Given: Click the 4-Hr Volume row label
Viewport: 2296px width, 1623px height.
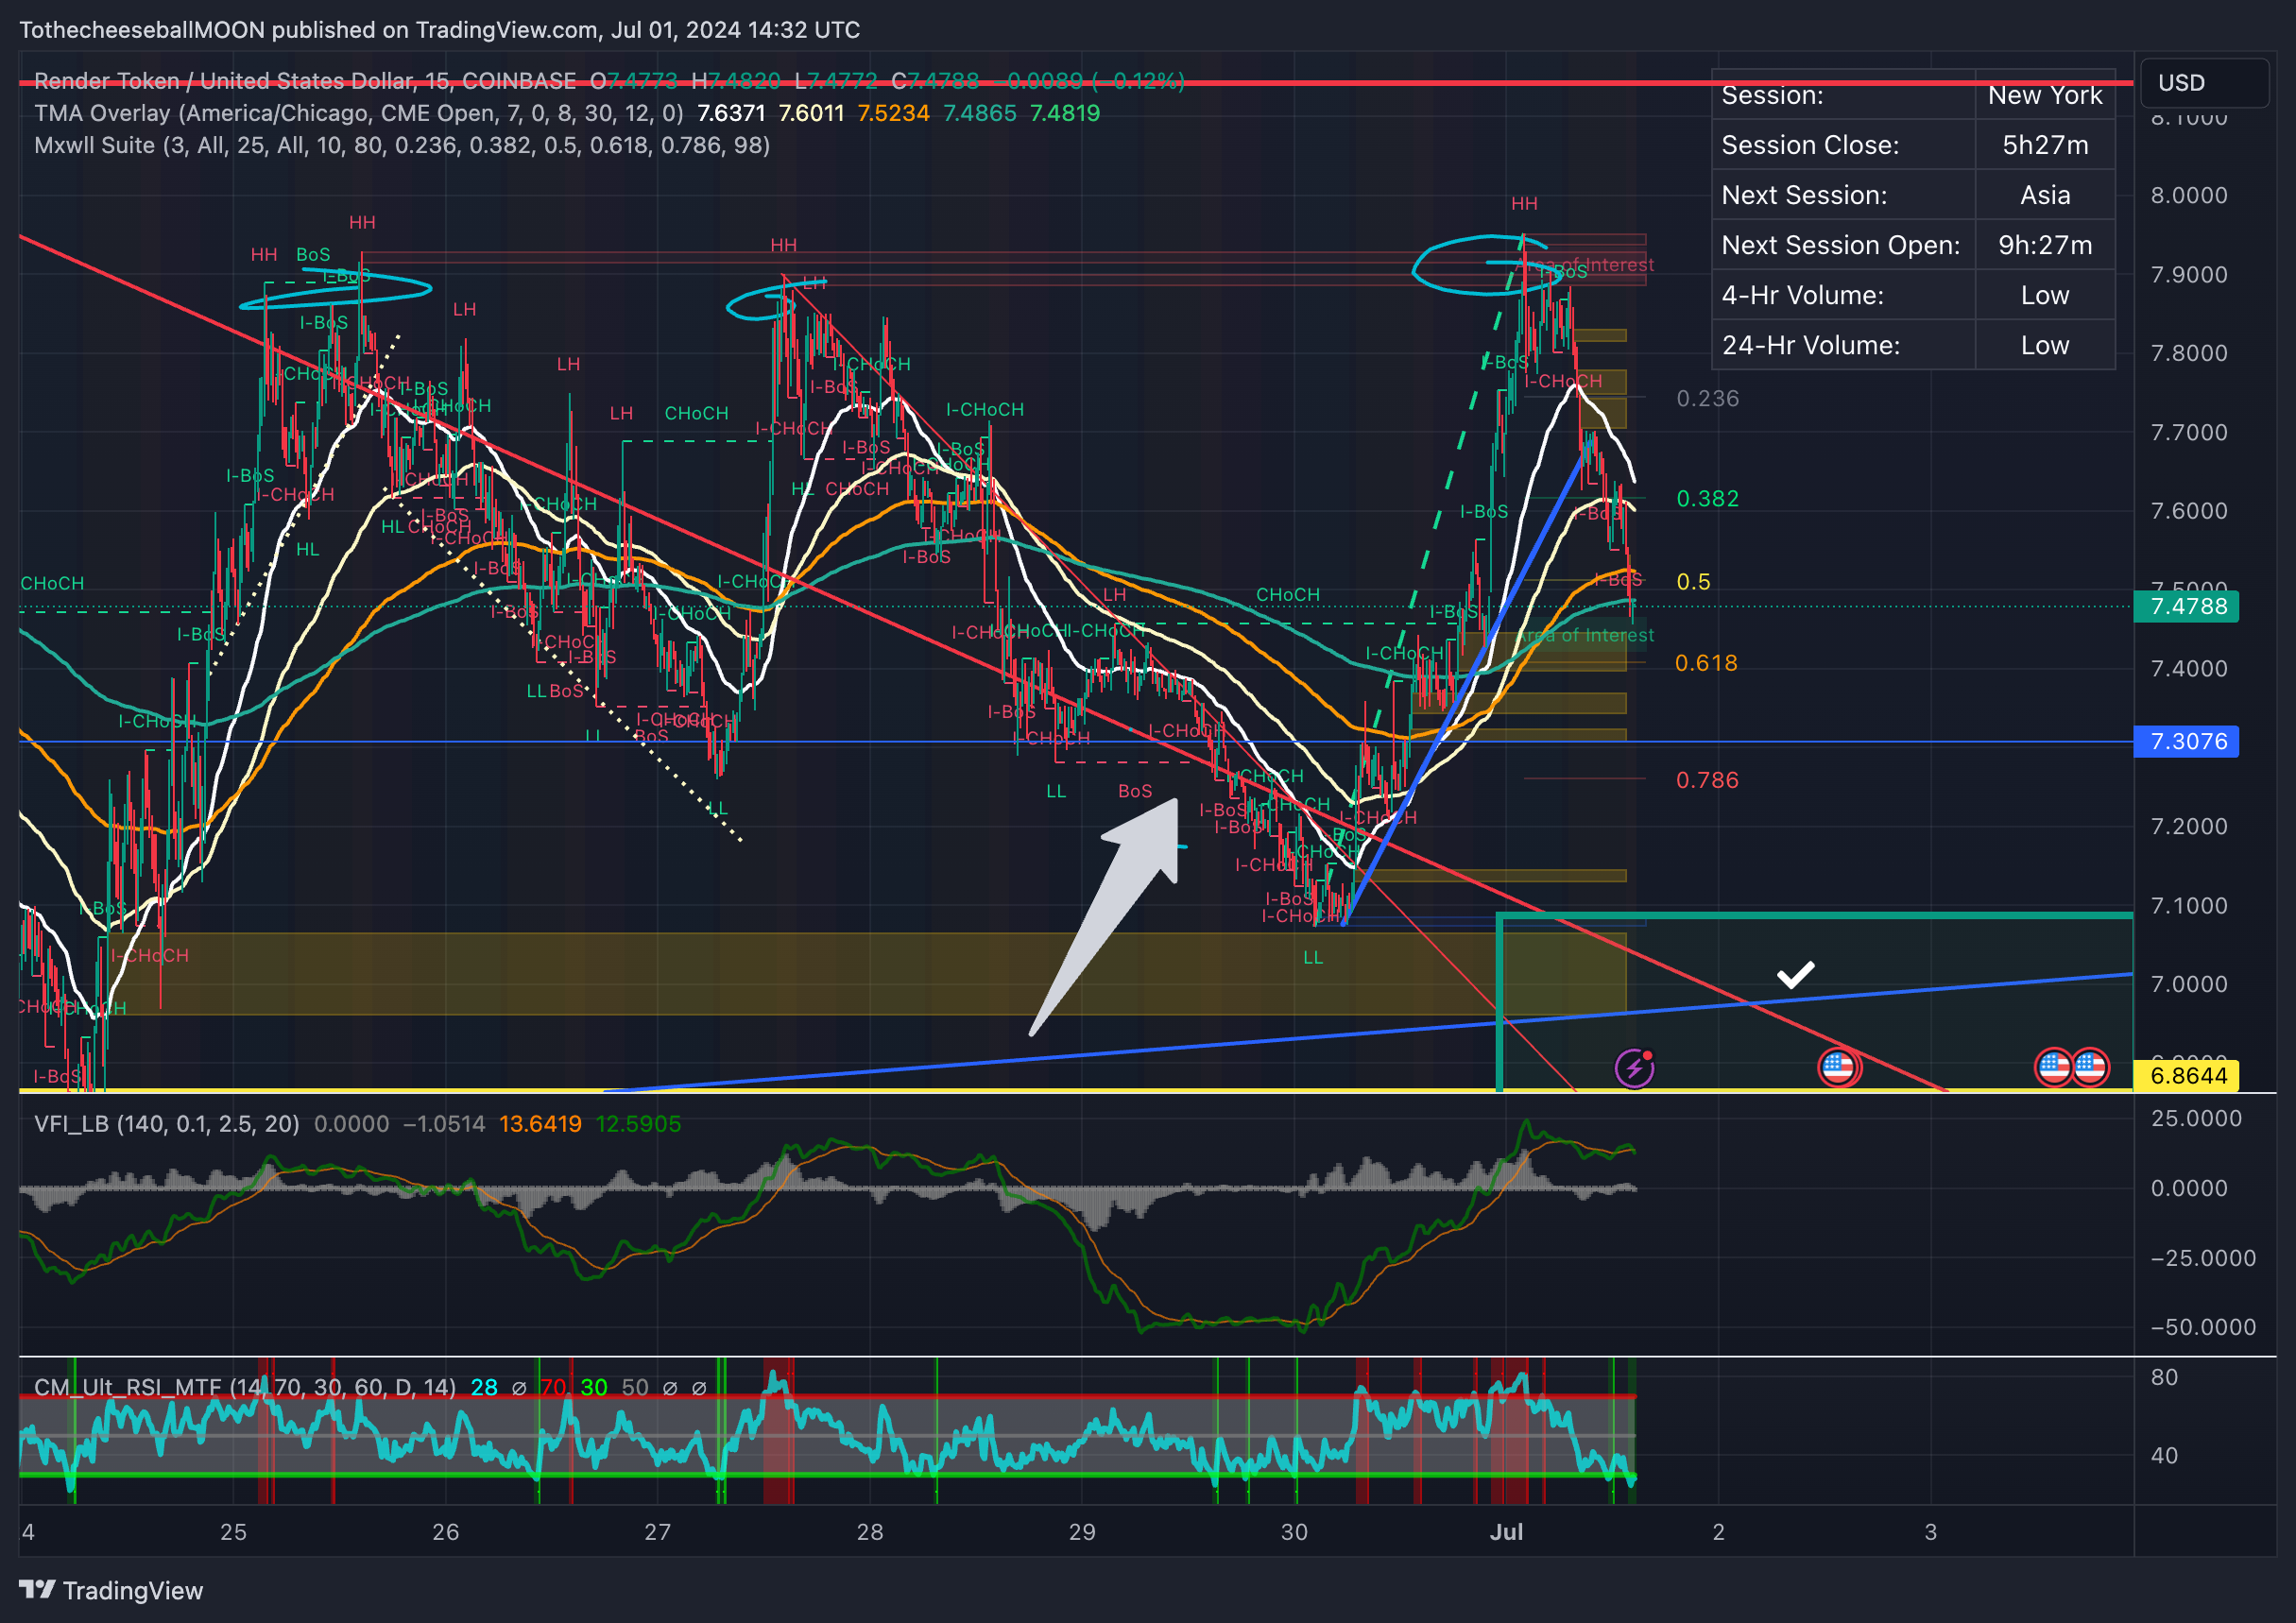Looking at the screenshot, I should pyautogui.click(x=1802, y=295).
